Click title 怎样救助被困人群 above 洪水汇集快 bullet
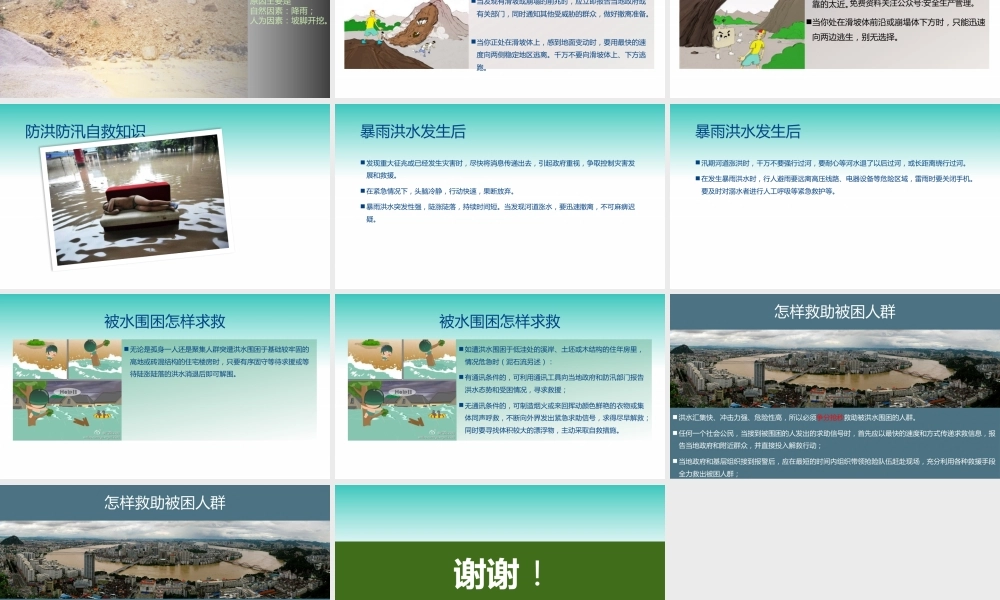Screen dimensions: 1000x600 pos(835,311)
